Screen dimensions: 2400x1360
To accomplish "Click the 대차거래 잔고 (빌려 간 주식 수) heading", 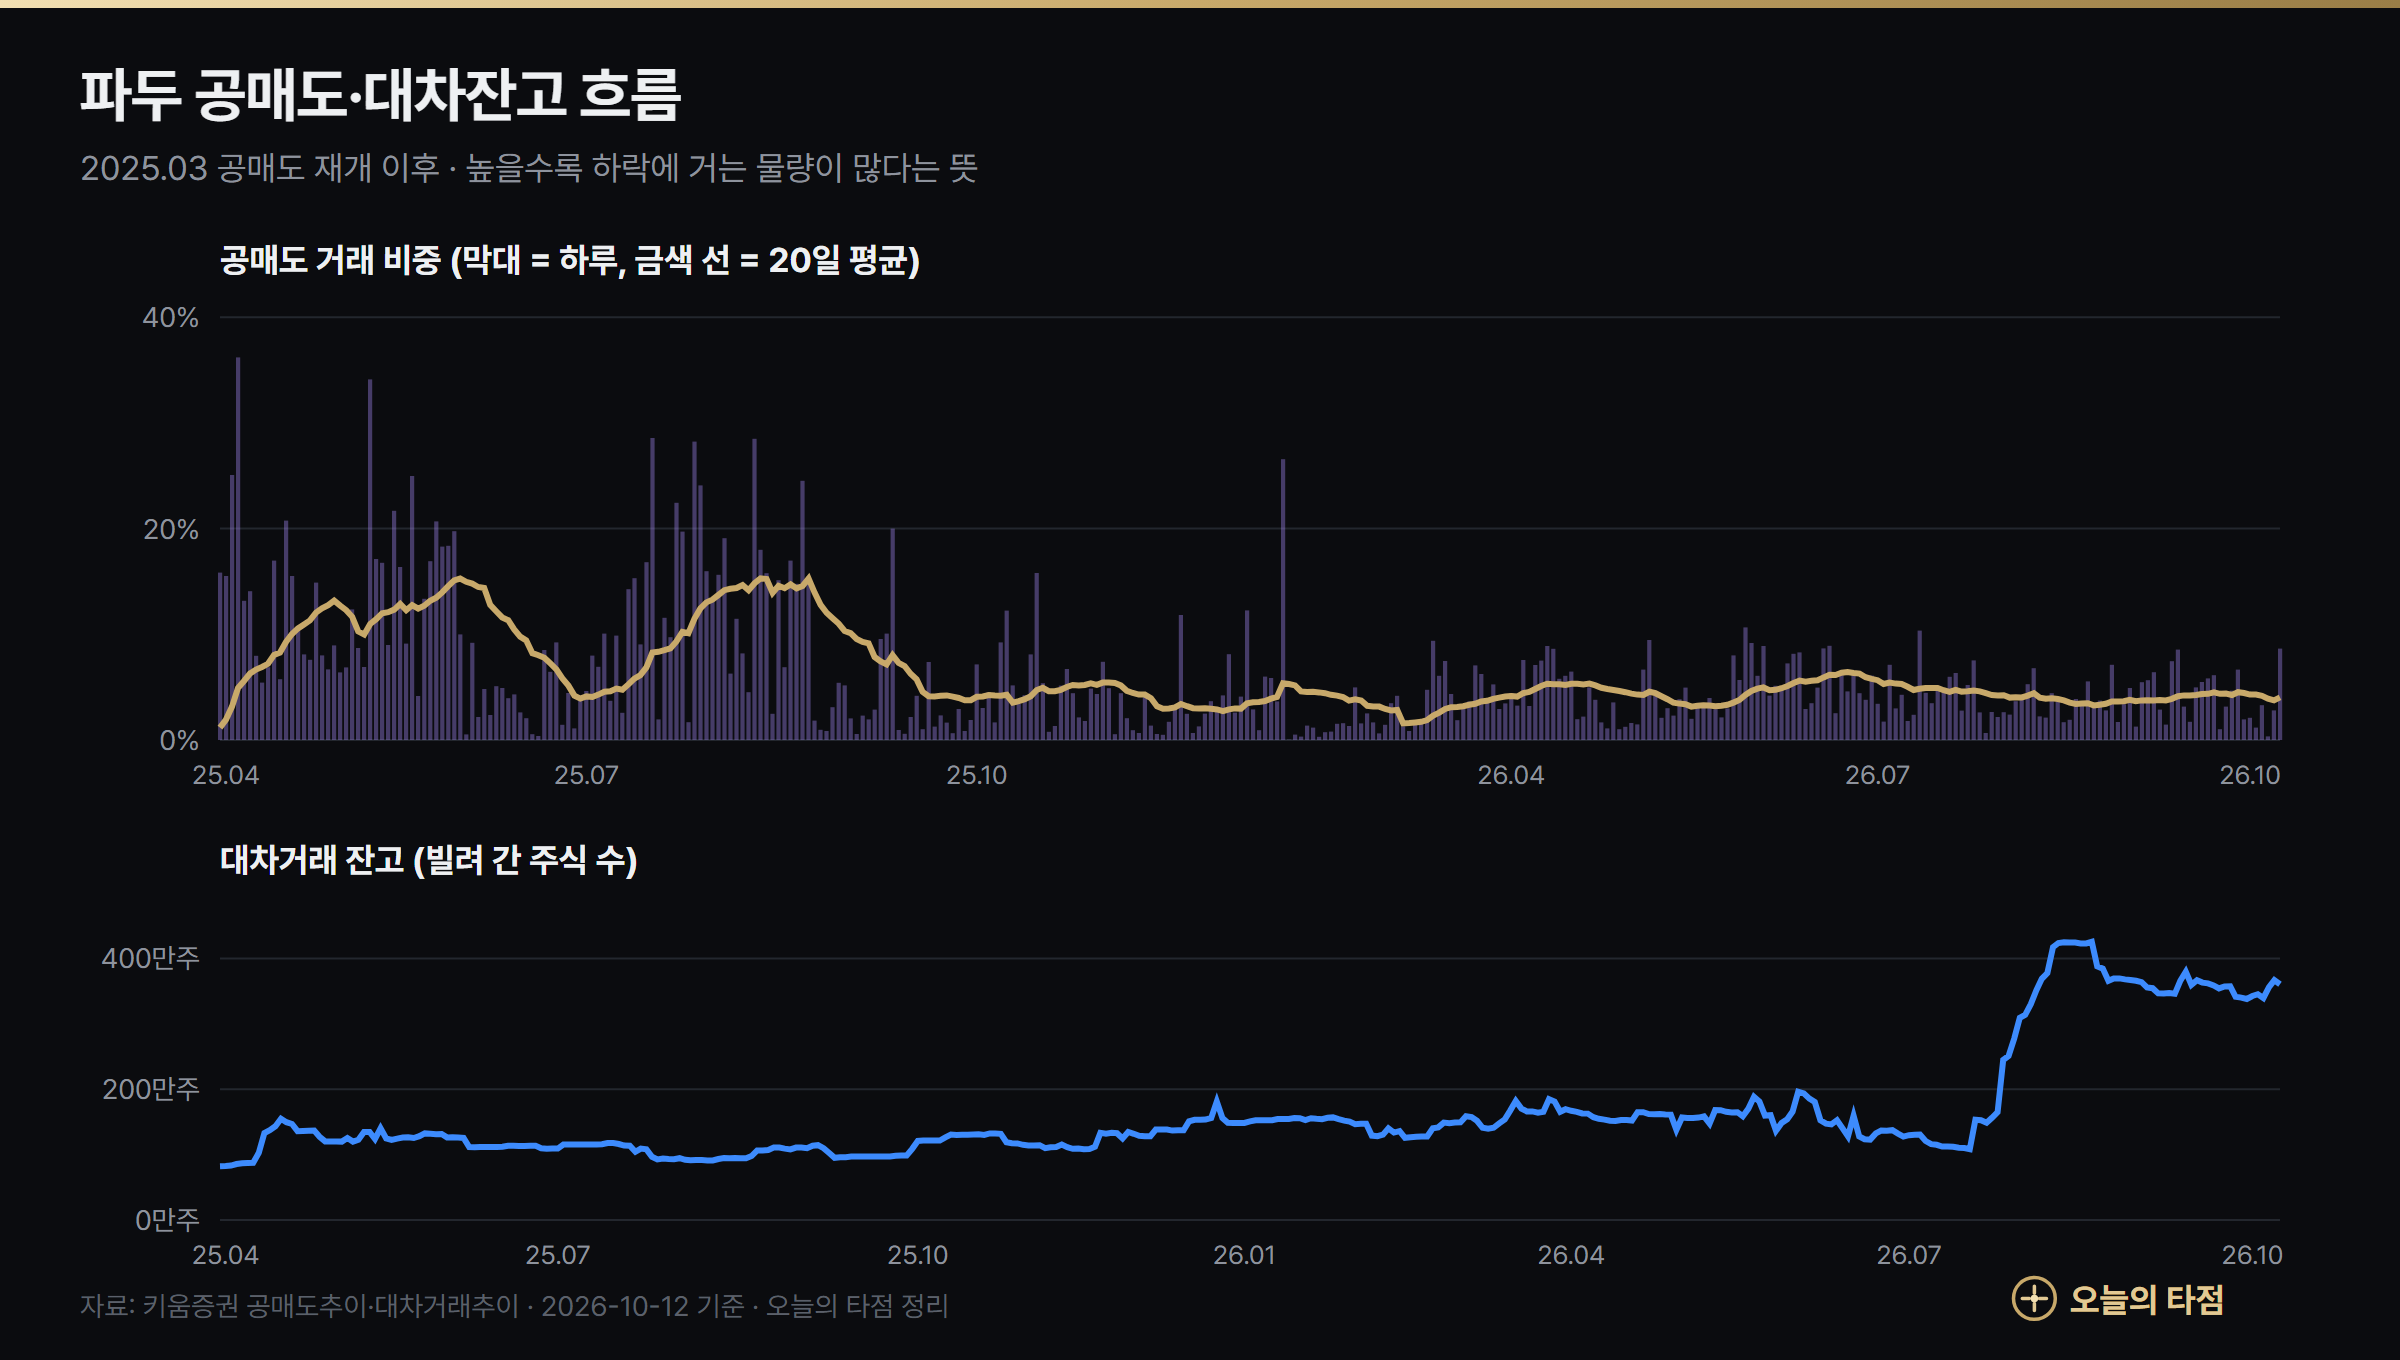I will 429,860.
